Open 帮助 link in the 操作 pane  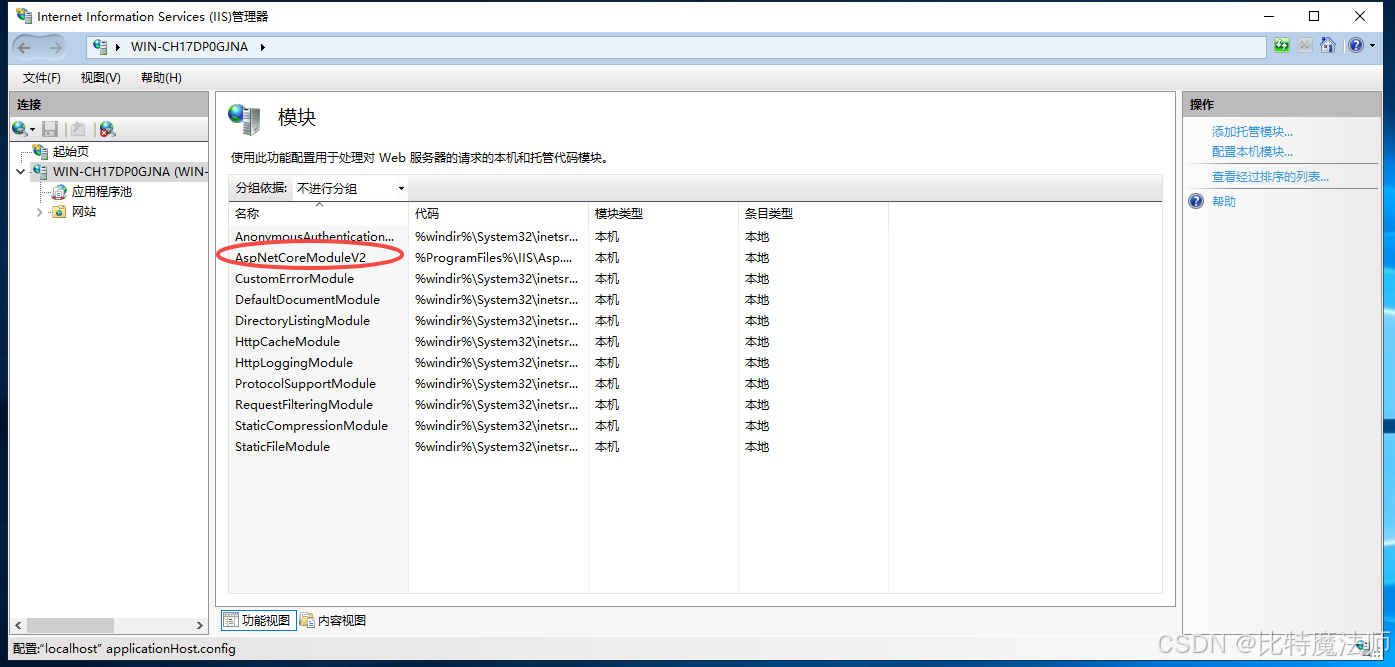[1224, 202]
